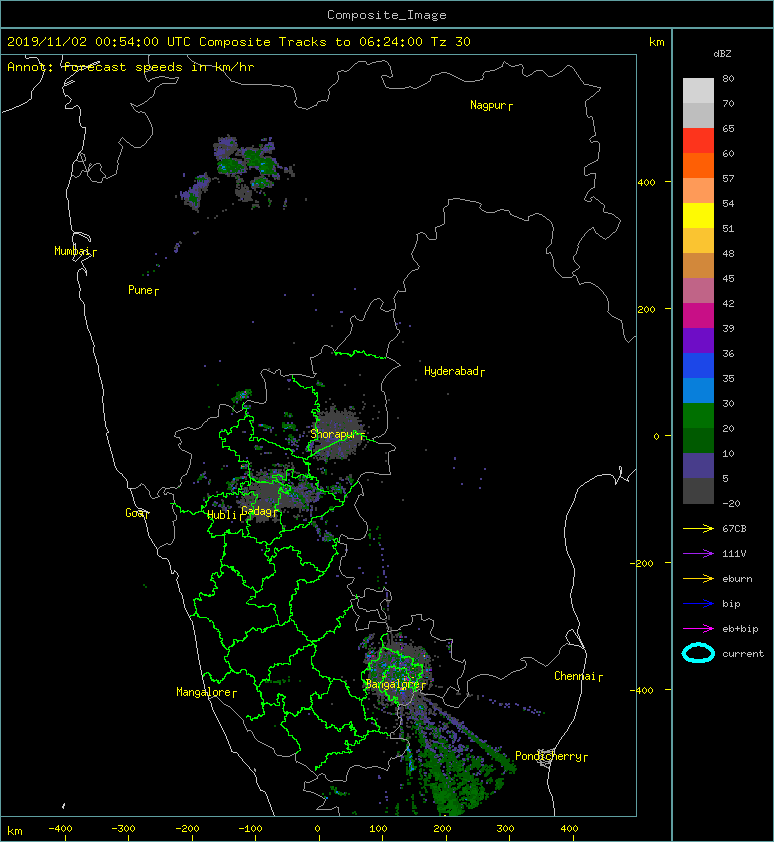This screenshot has height=842, width=774.
Task: Click the magenta eb+bip arrow legend icon
Action: coord(698,629)
